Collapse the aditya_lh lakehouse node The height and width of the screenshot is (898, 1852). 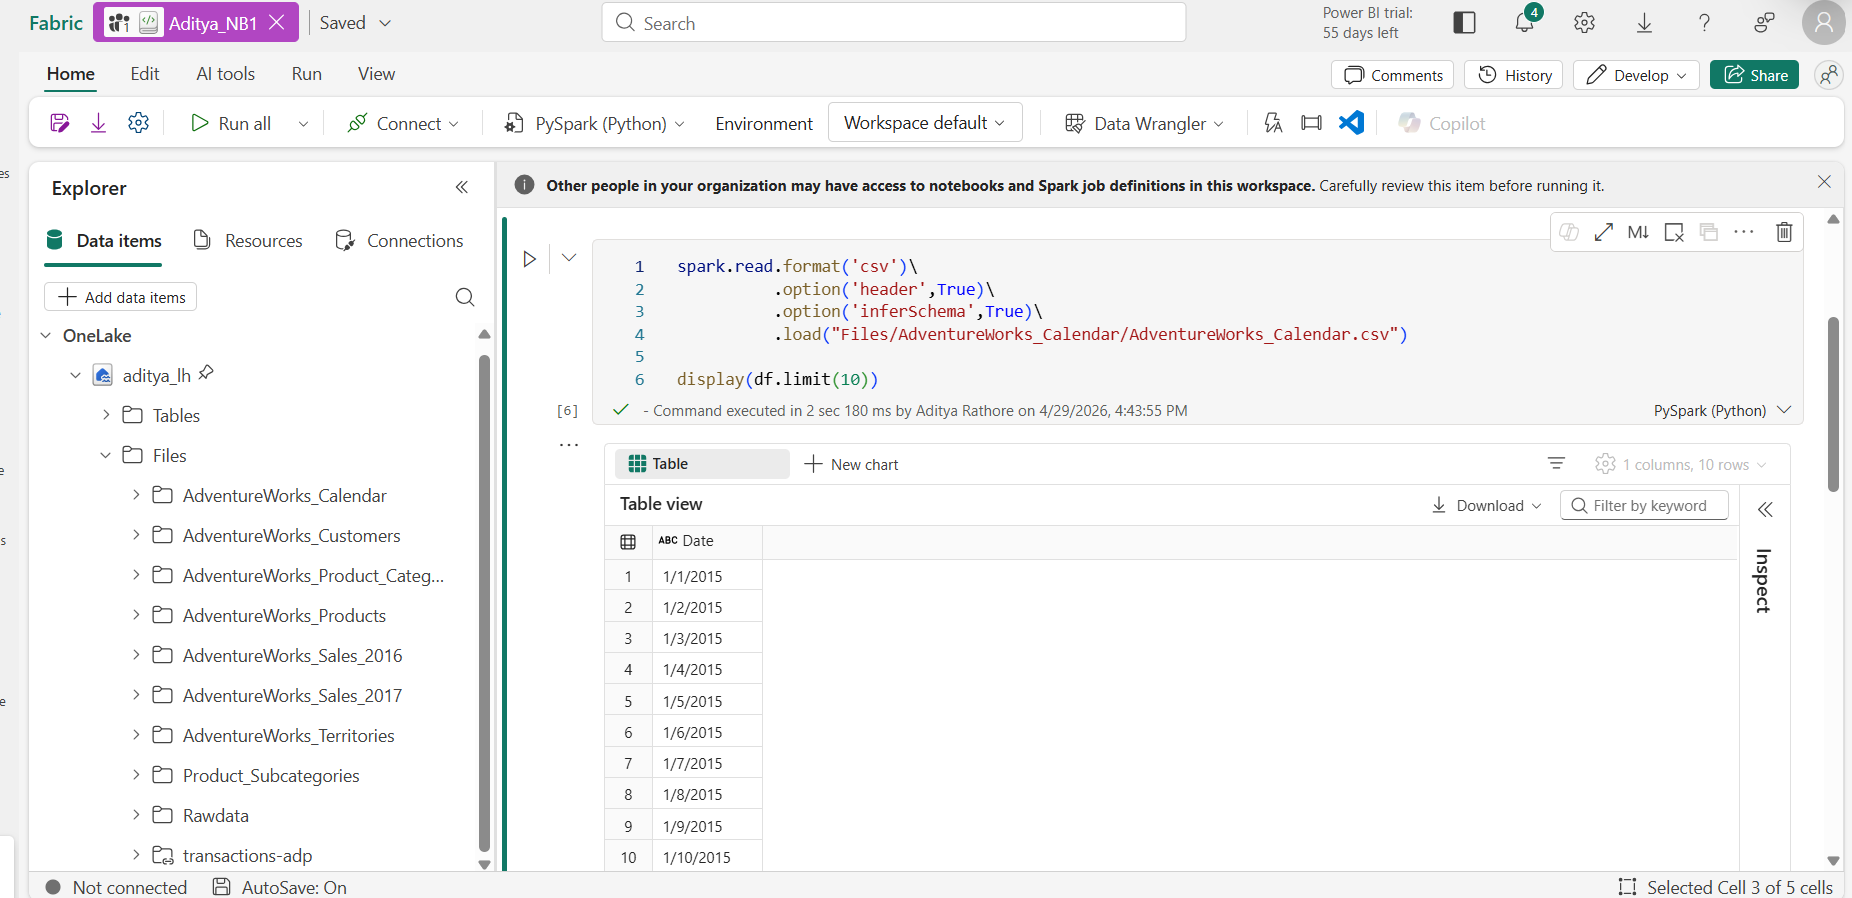coord(75,376)
